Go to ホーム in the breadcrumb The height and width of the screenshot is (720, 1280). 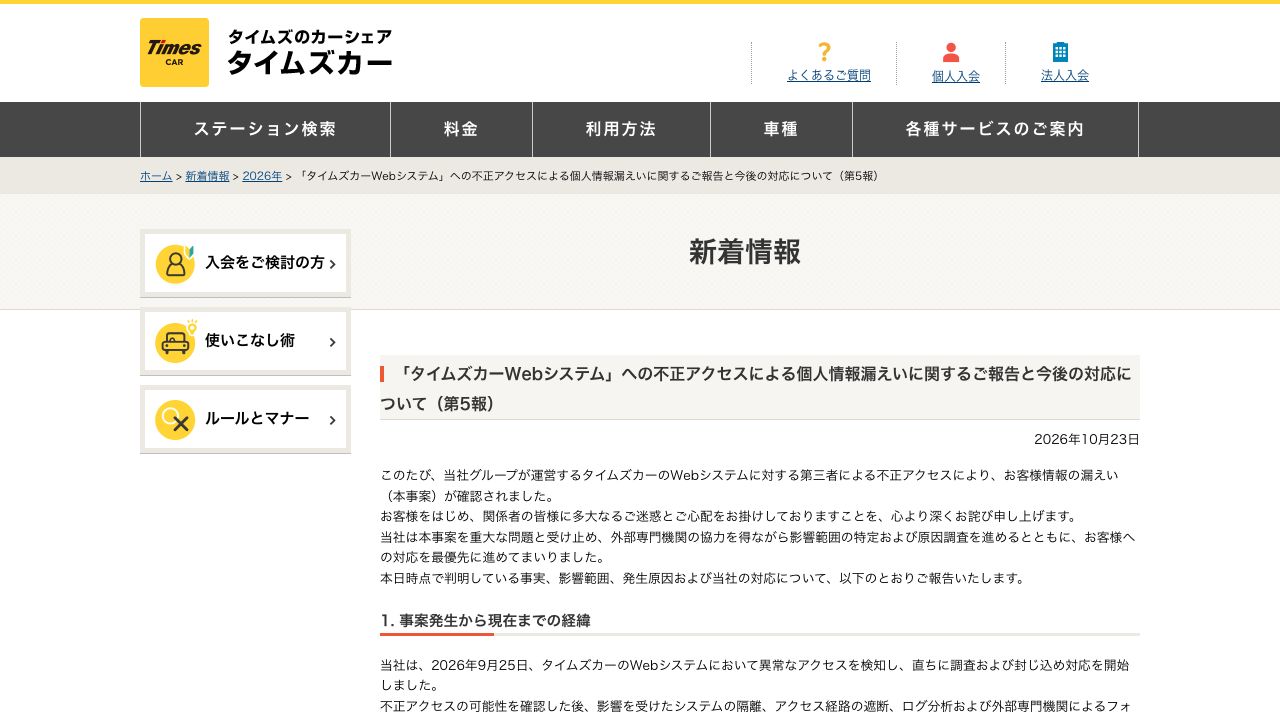point(156,176)
